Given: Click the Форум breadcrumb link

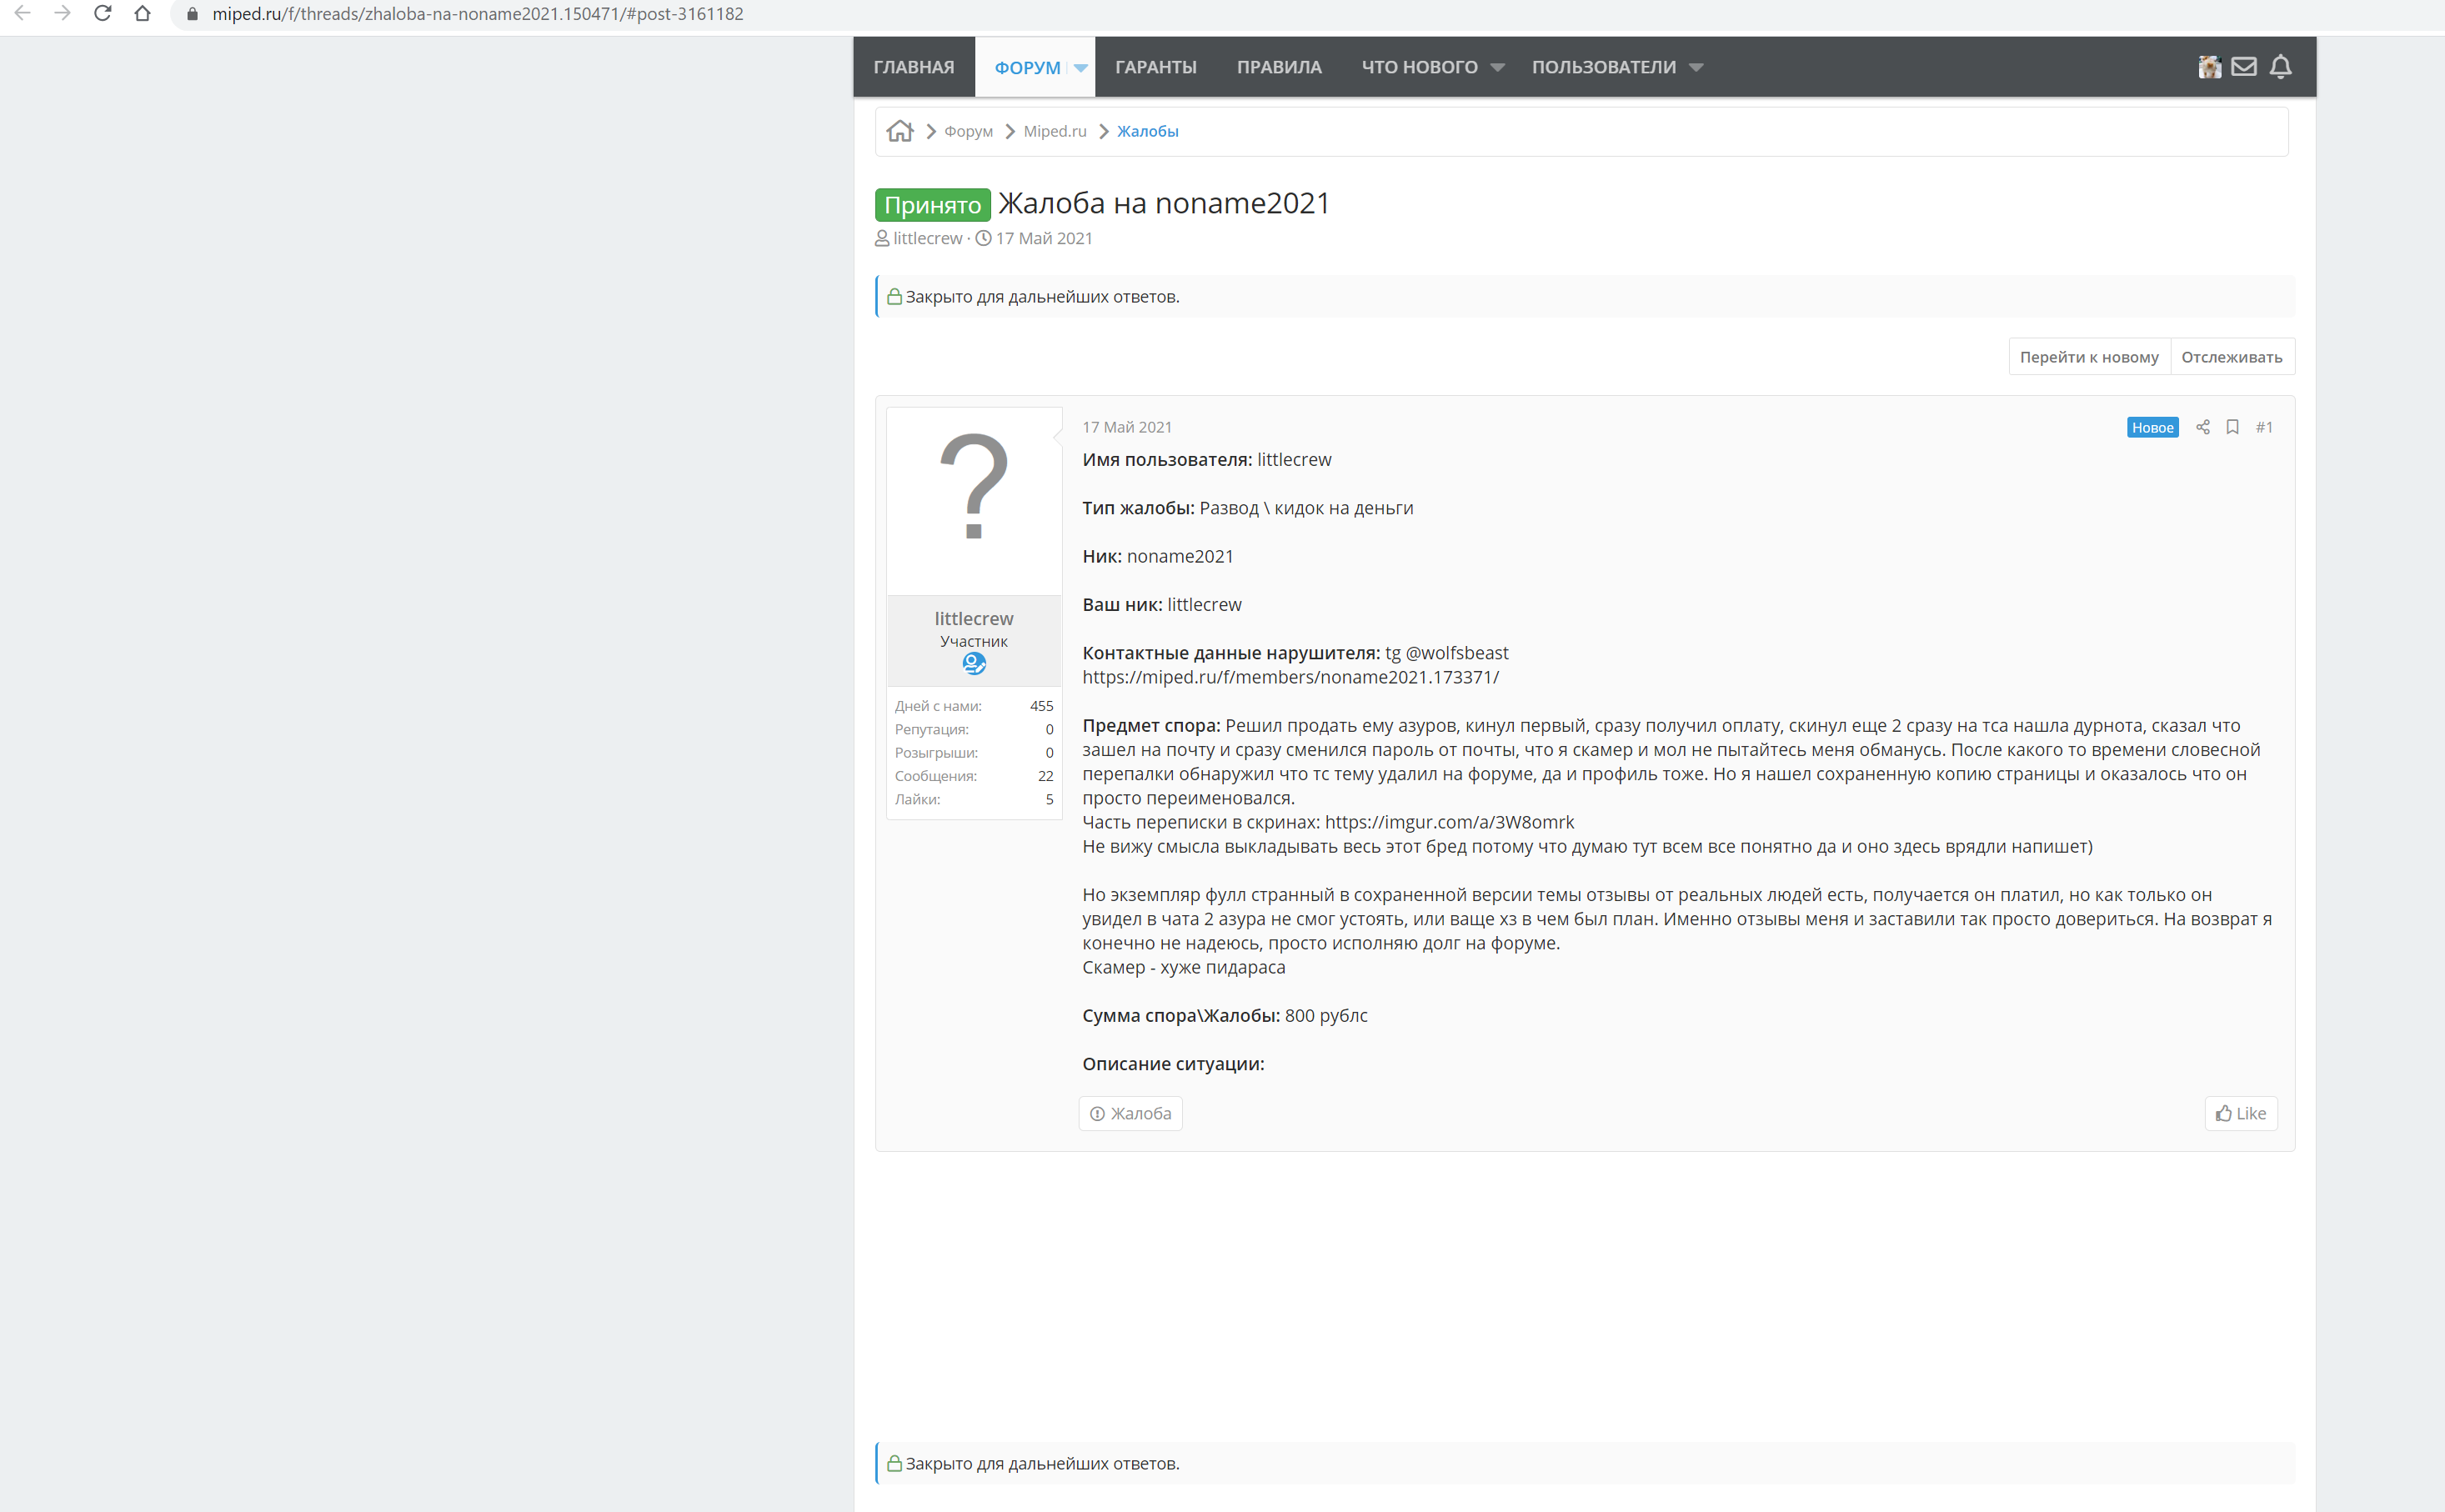Looking at the screenshot, I should (968, 131).
